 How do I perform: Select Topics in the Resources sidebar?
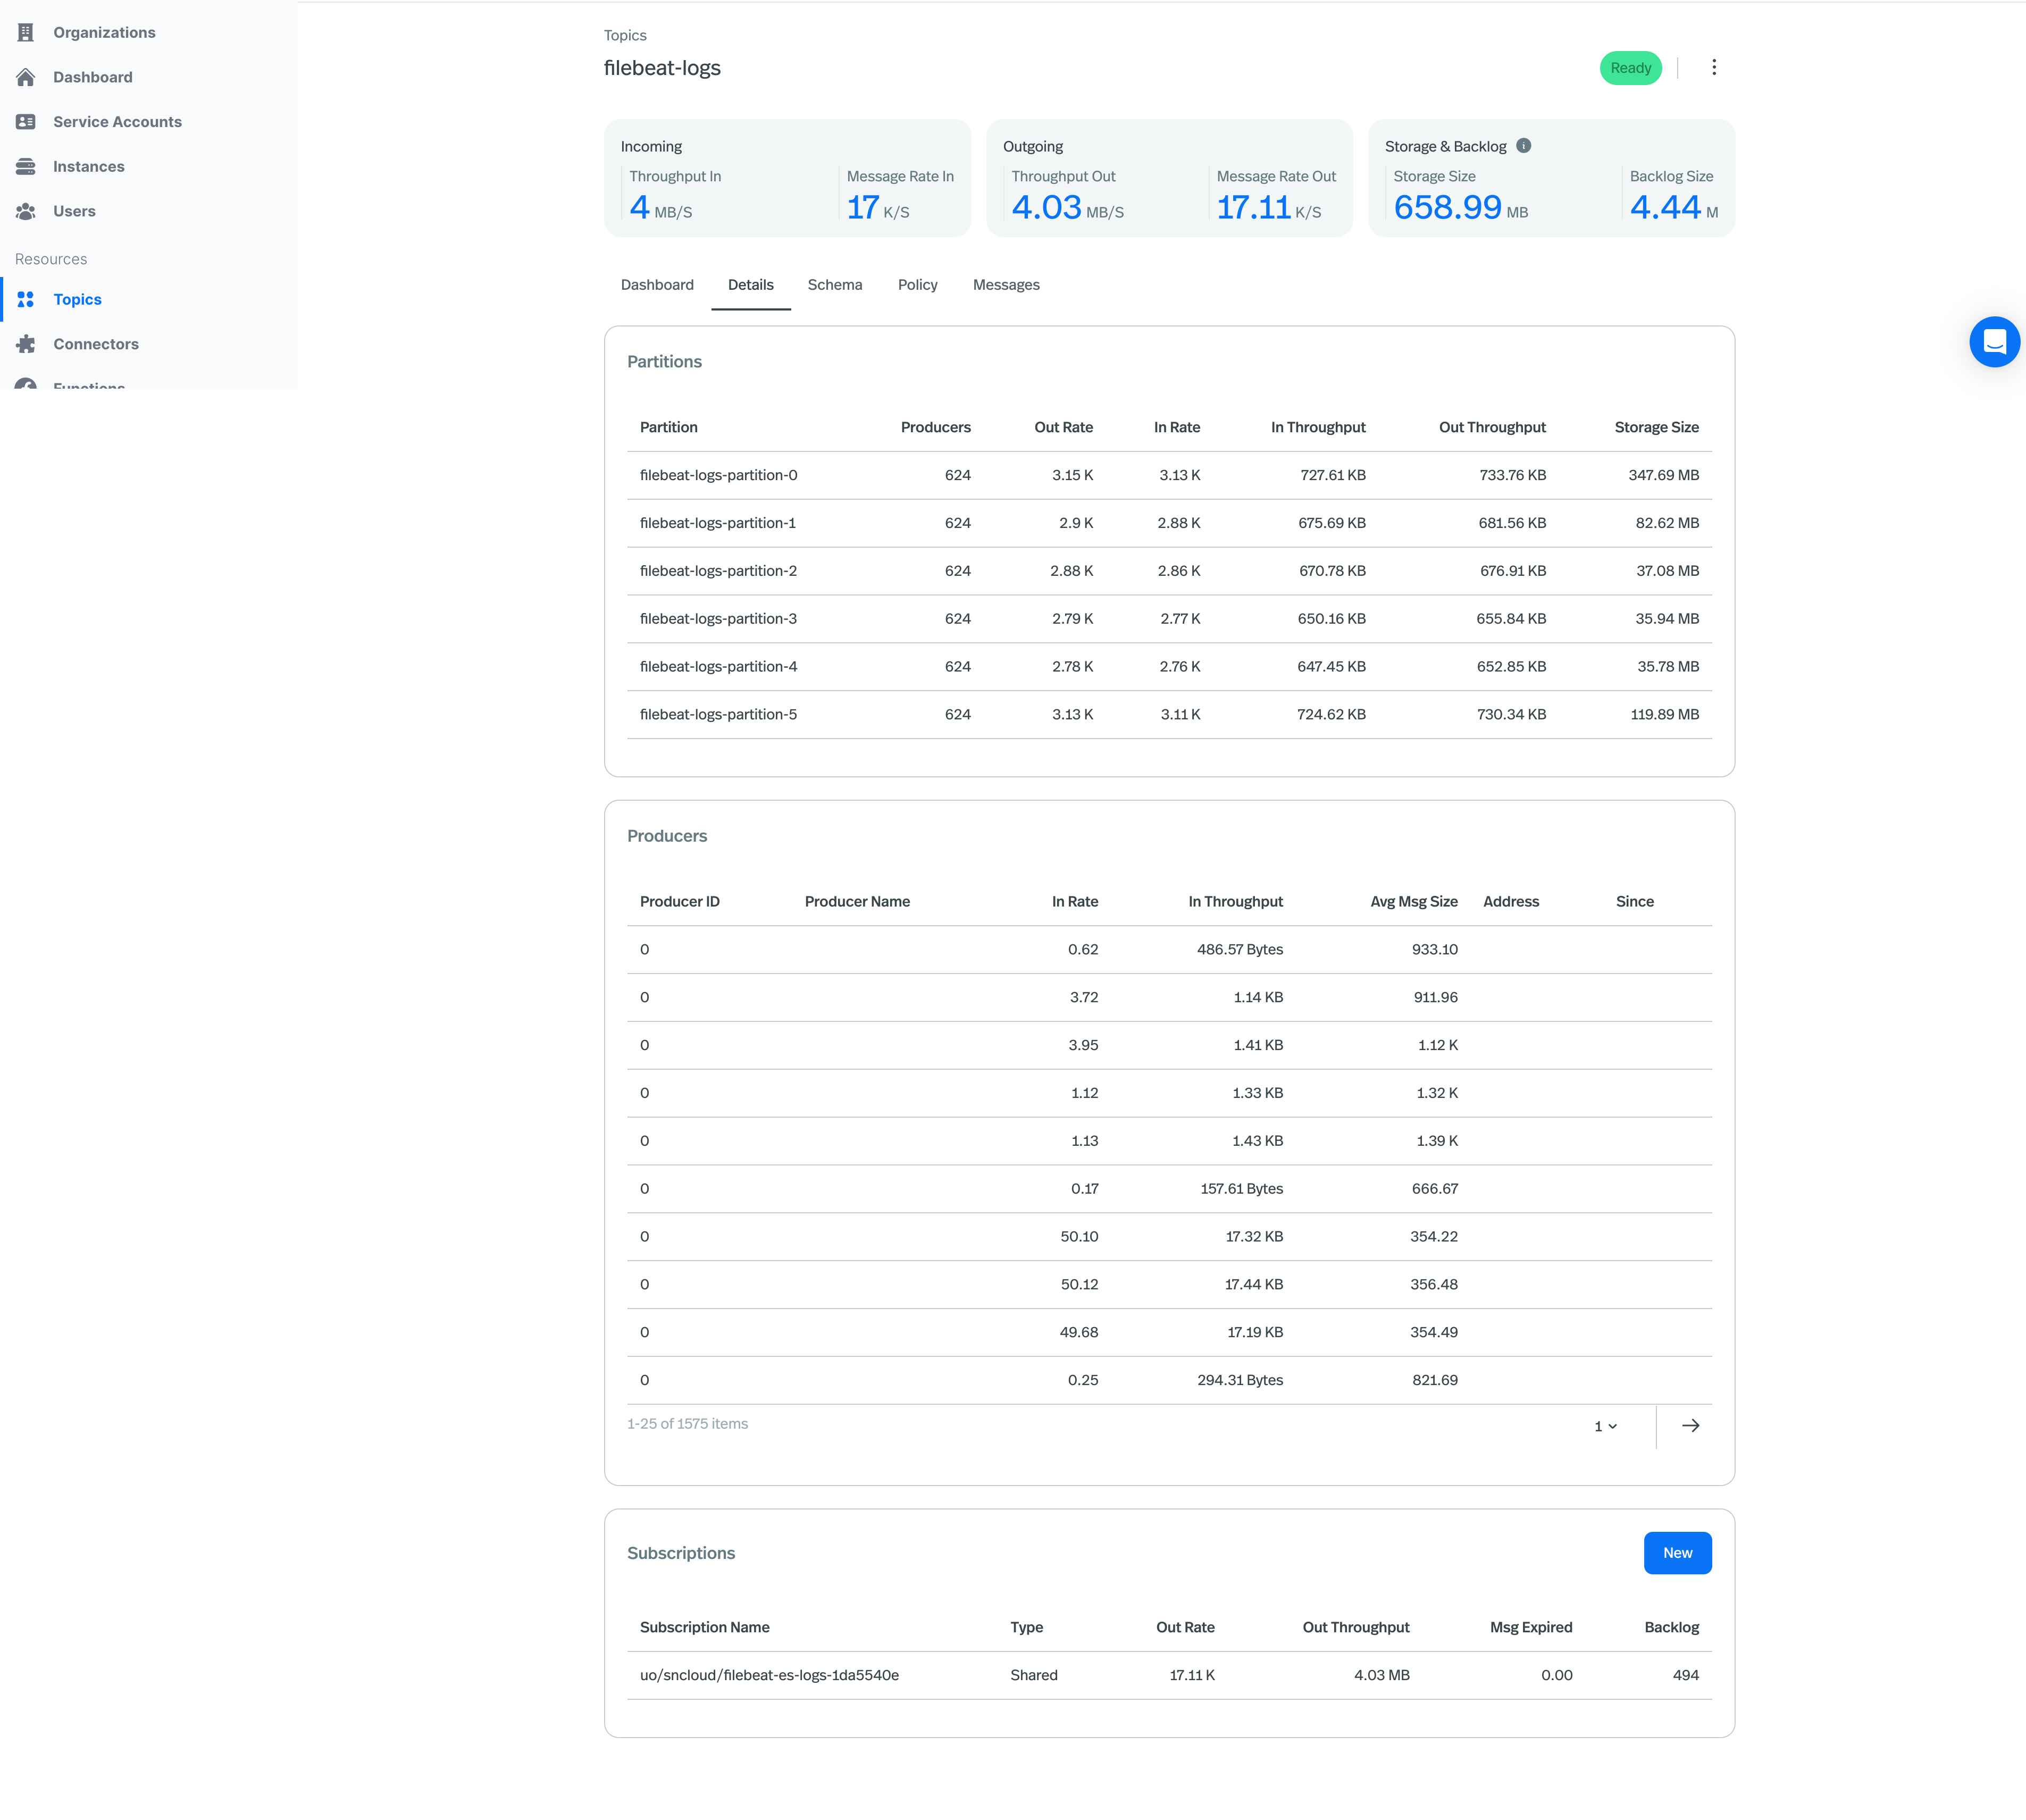(x=77, y=299)
